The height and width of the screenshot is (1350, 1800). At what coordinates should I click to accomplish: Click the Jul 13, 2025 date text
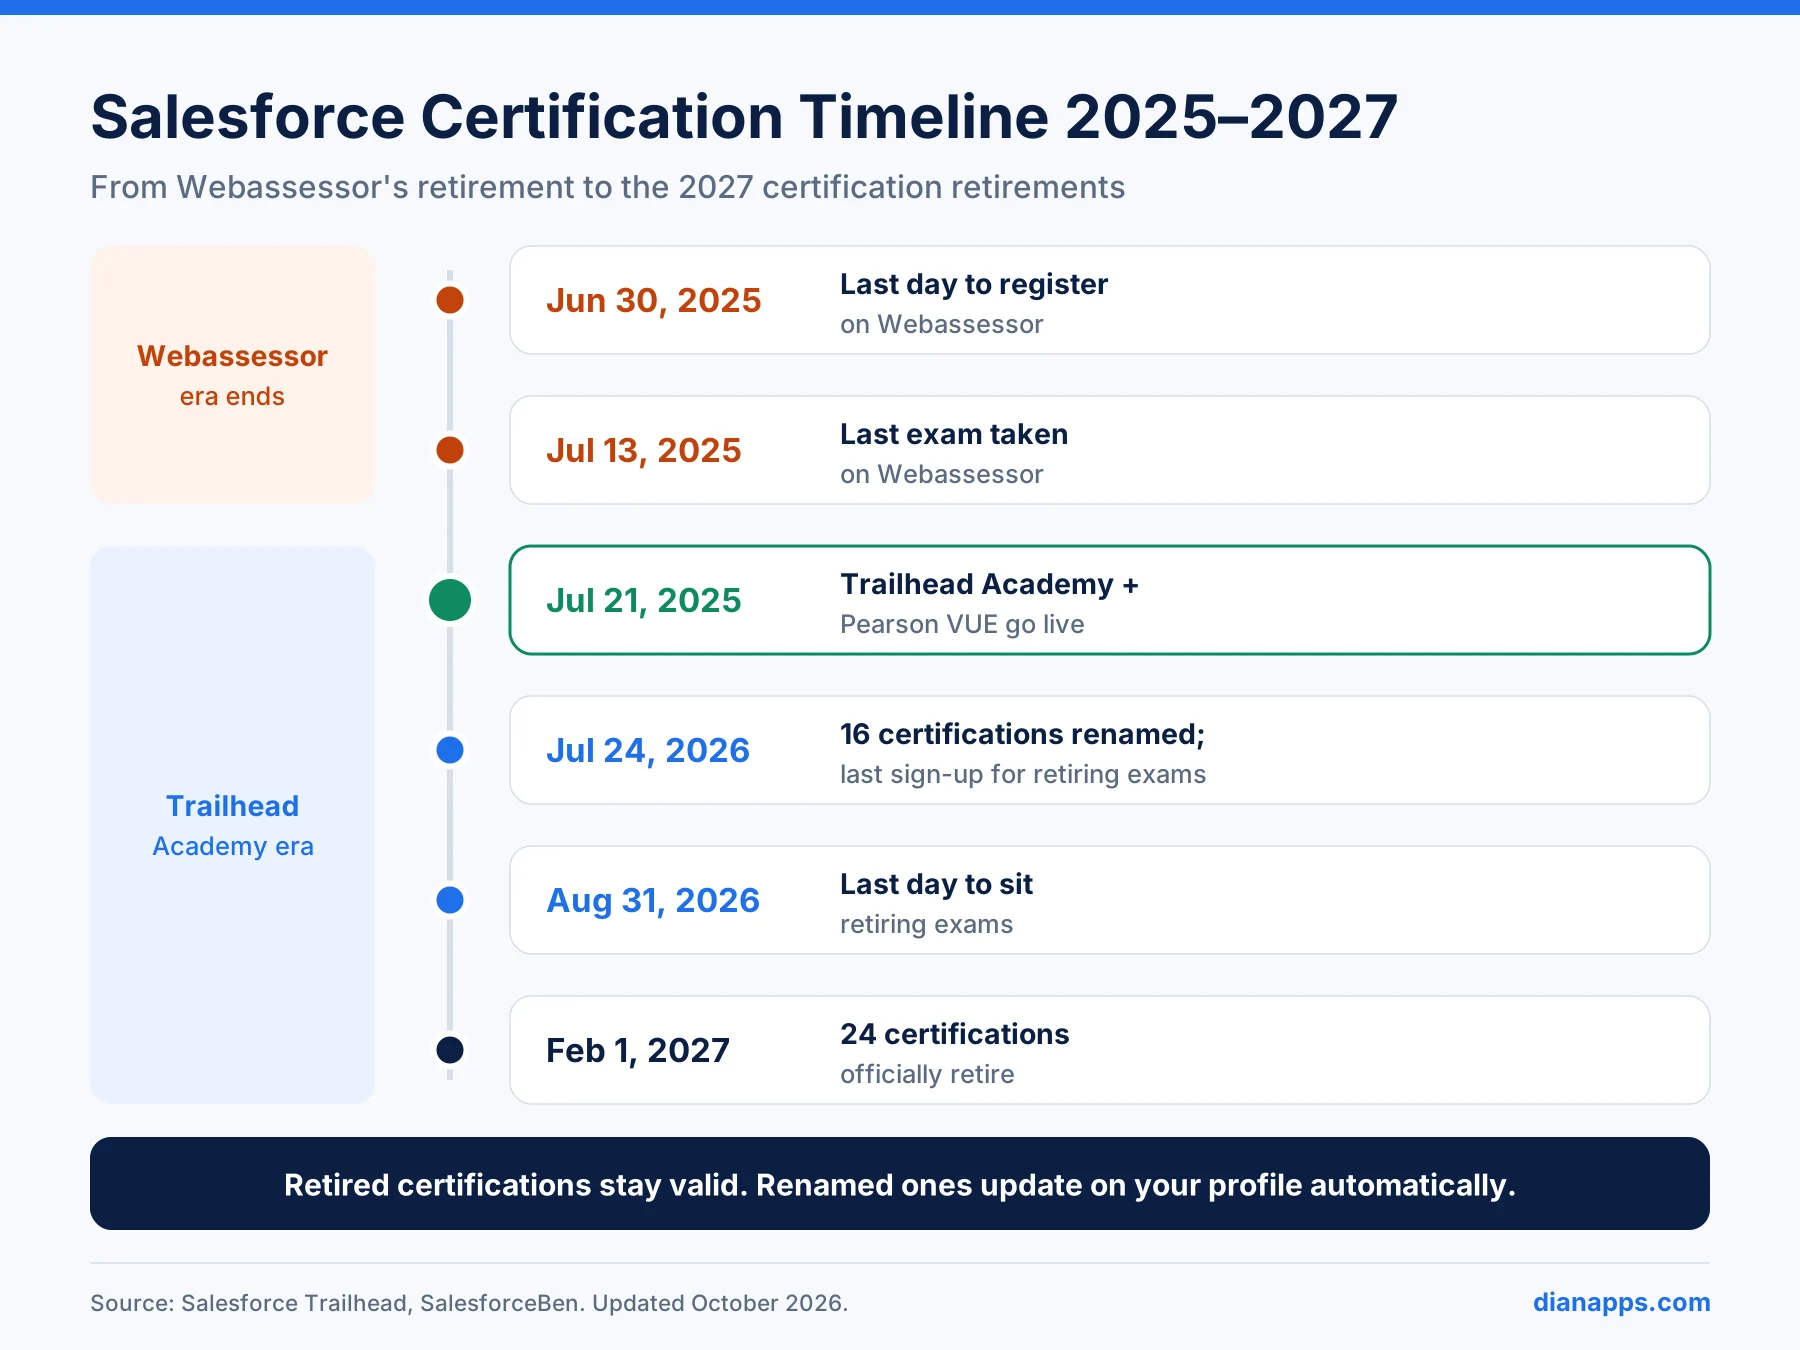click(x=643, y=450)
